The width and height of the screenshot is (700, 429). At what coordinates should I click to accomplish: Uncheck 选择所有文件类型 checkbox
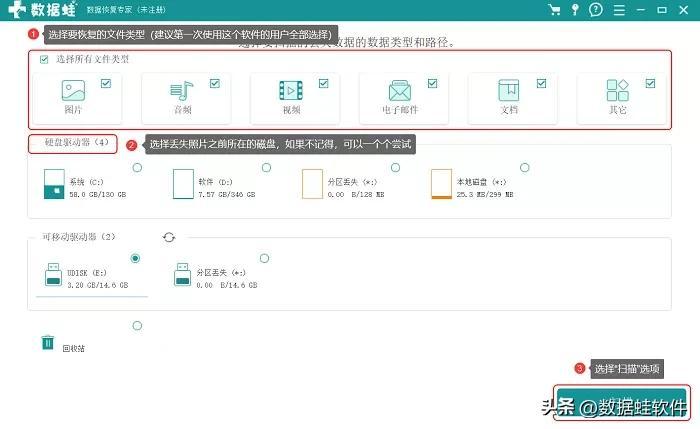(x=44, y=59)
